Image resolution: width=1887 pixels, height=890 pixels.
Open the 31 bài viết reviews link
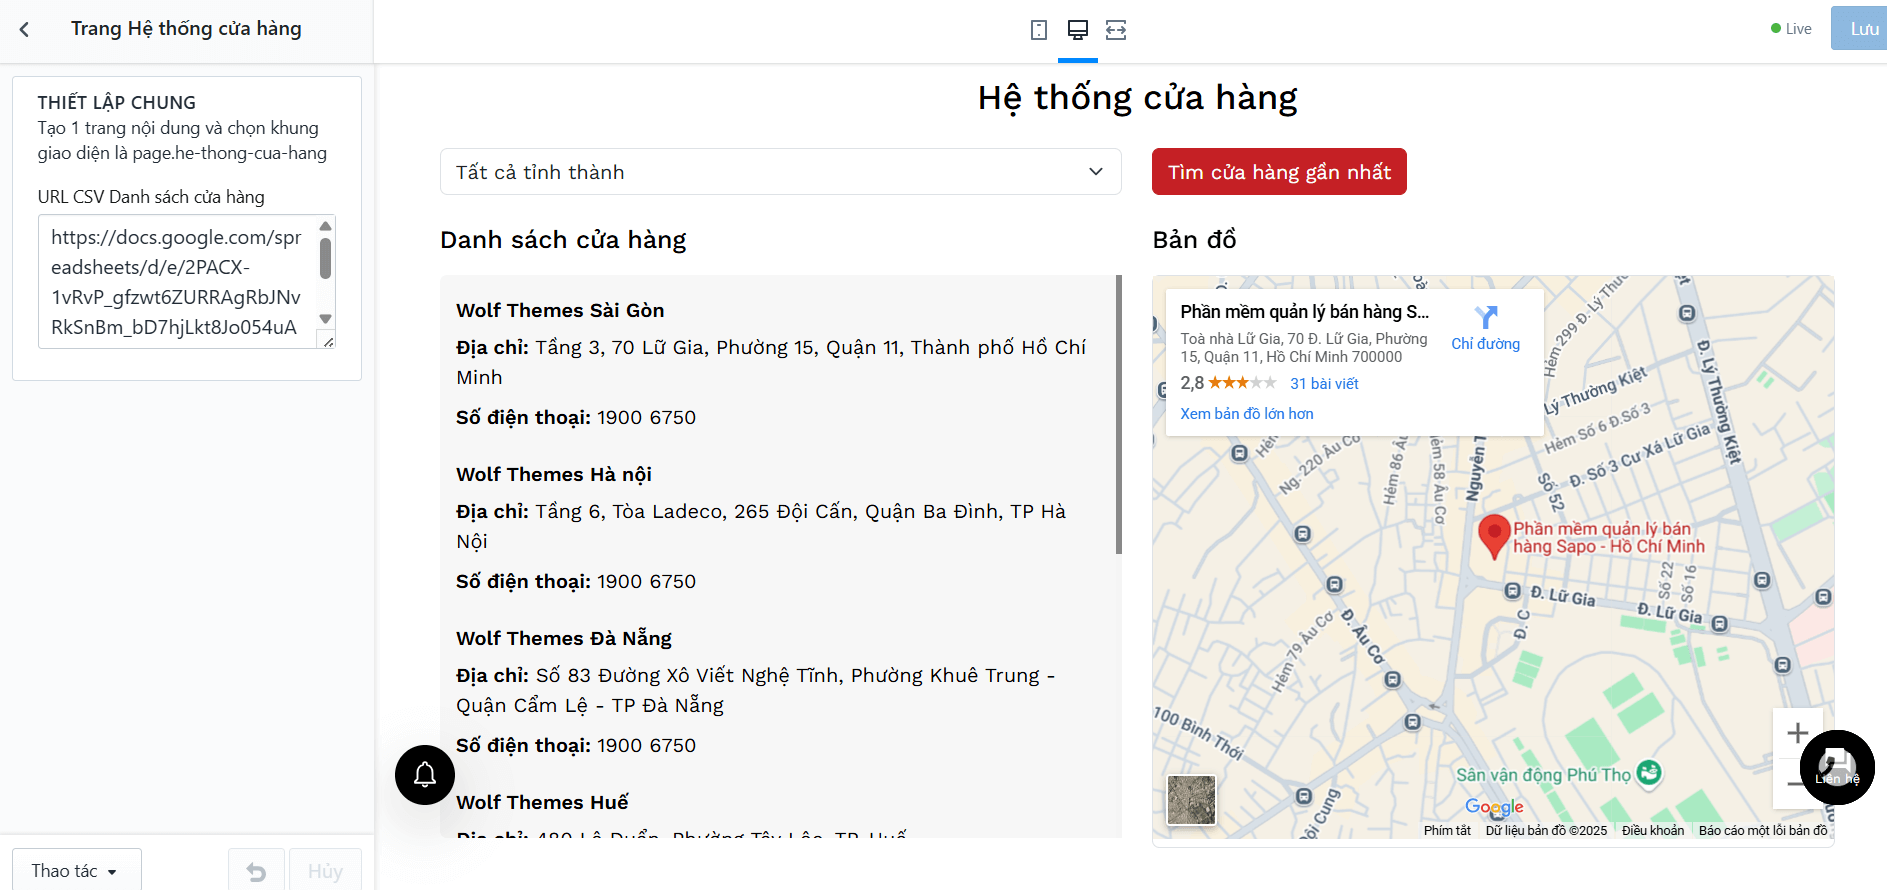[1324, 384]
